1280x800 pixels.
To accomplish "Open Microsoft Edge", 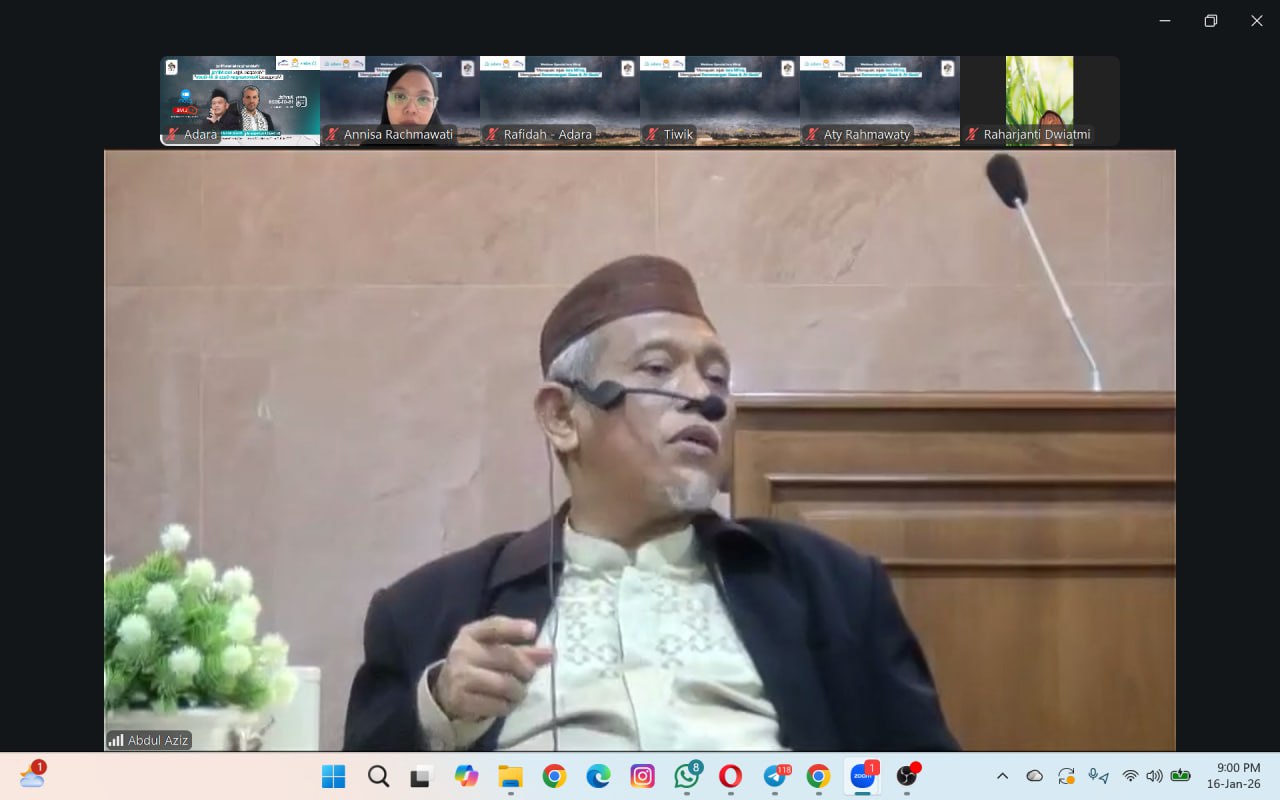I will [x=598, y=776].
